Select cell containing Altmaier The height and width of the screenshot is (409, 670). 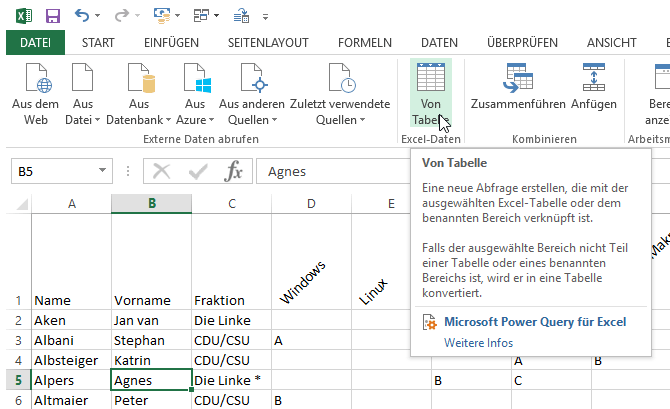(71, 400)
